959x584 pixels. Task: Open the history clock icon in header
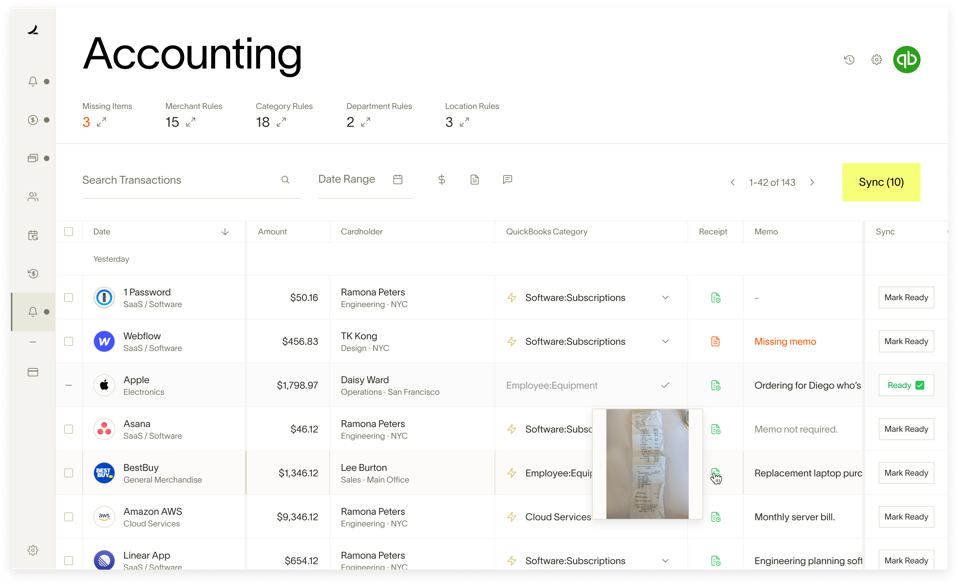point(849,60)
